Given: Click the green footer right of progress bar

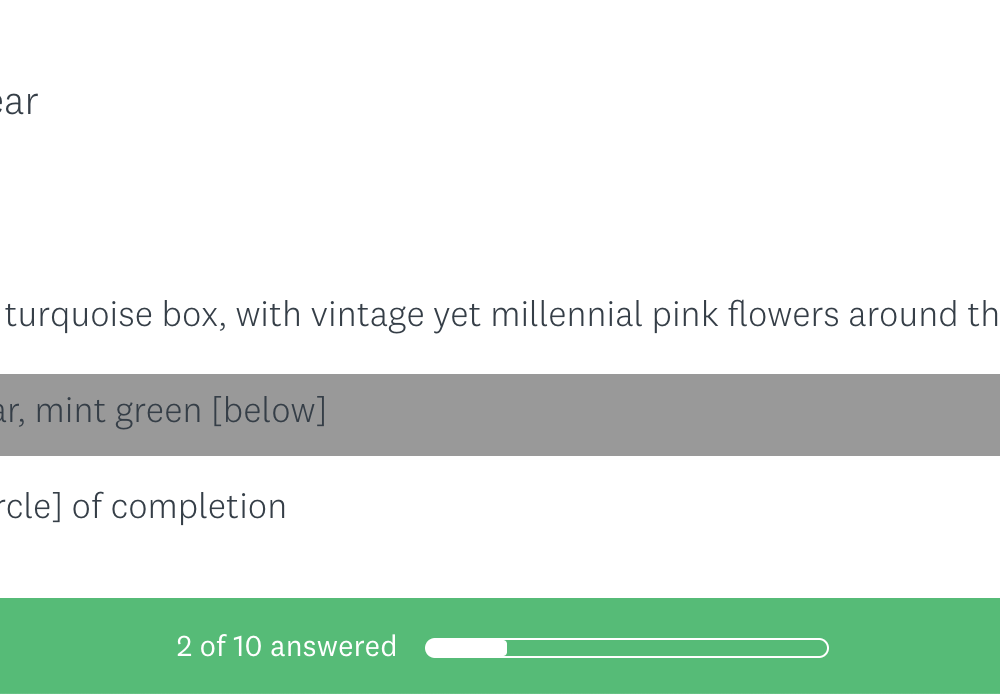Looking at the screenshot, I should click(x=915, y=646).
